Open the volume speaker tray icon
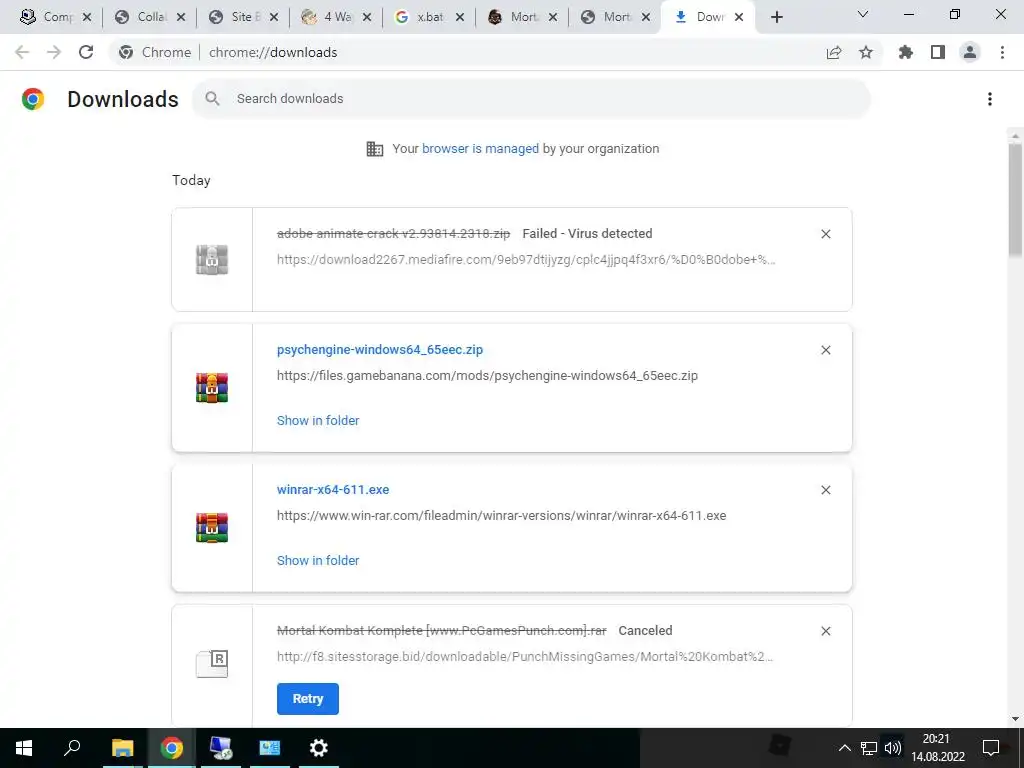This screenshot has width=1024, height=768. point(892,748)
